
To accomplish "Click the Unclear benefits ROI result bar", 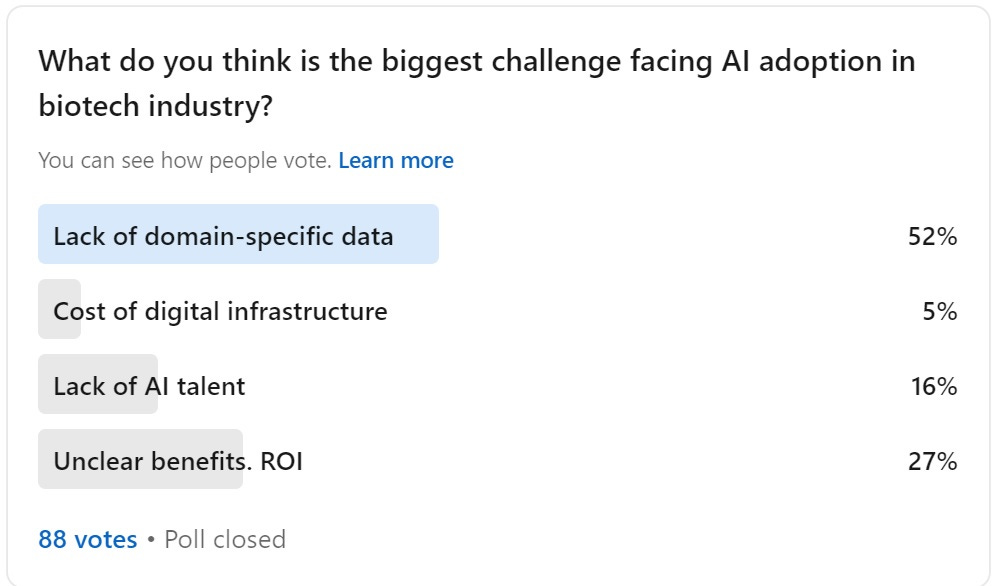I will (140, 460).
